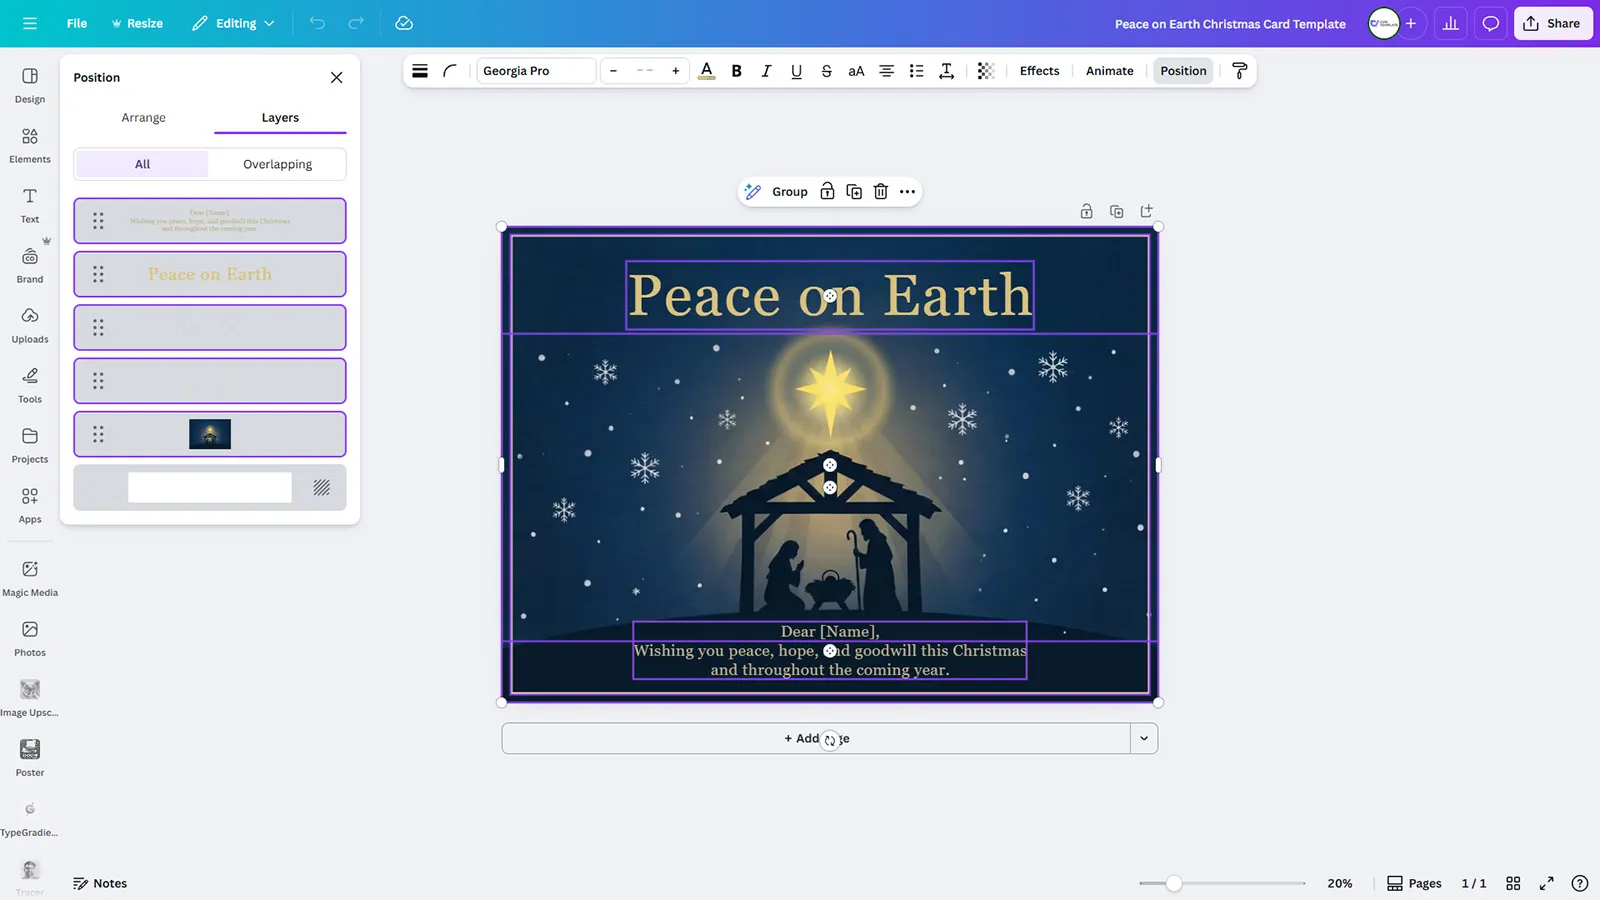Viewport: 1600px width, 900px height.
Task: Group the selected elements
Action: point(788,191)
